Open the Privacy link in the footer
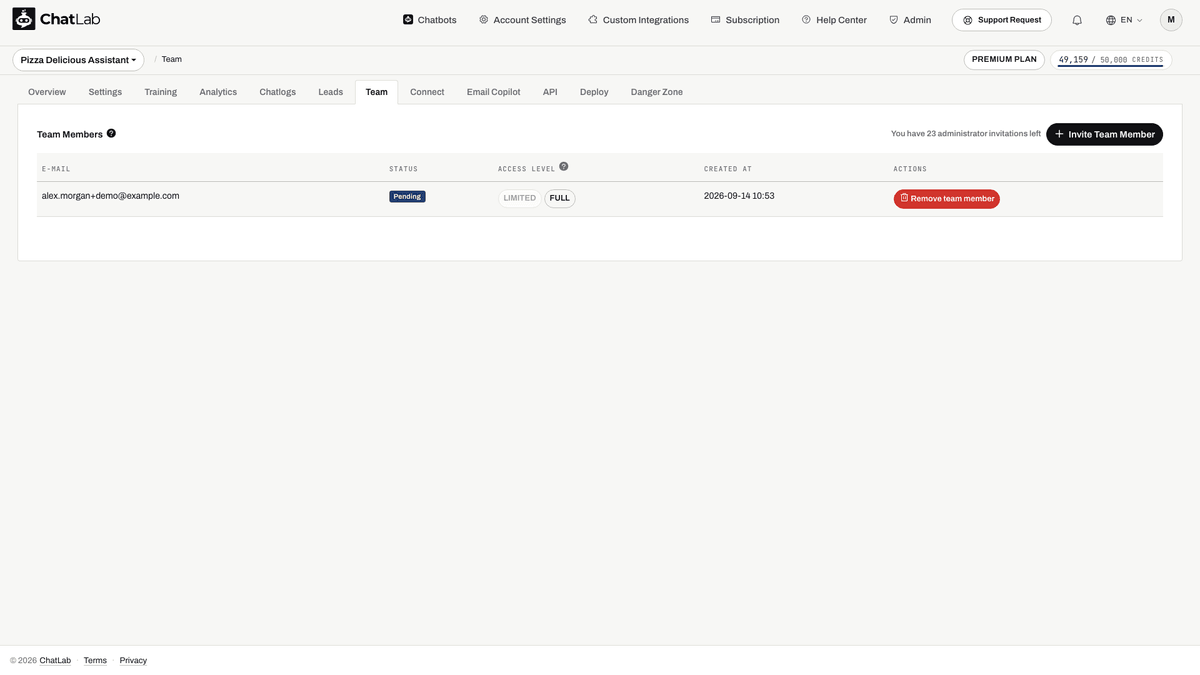The width and height of the screenshot is (1200, 675). coord(133,661)
